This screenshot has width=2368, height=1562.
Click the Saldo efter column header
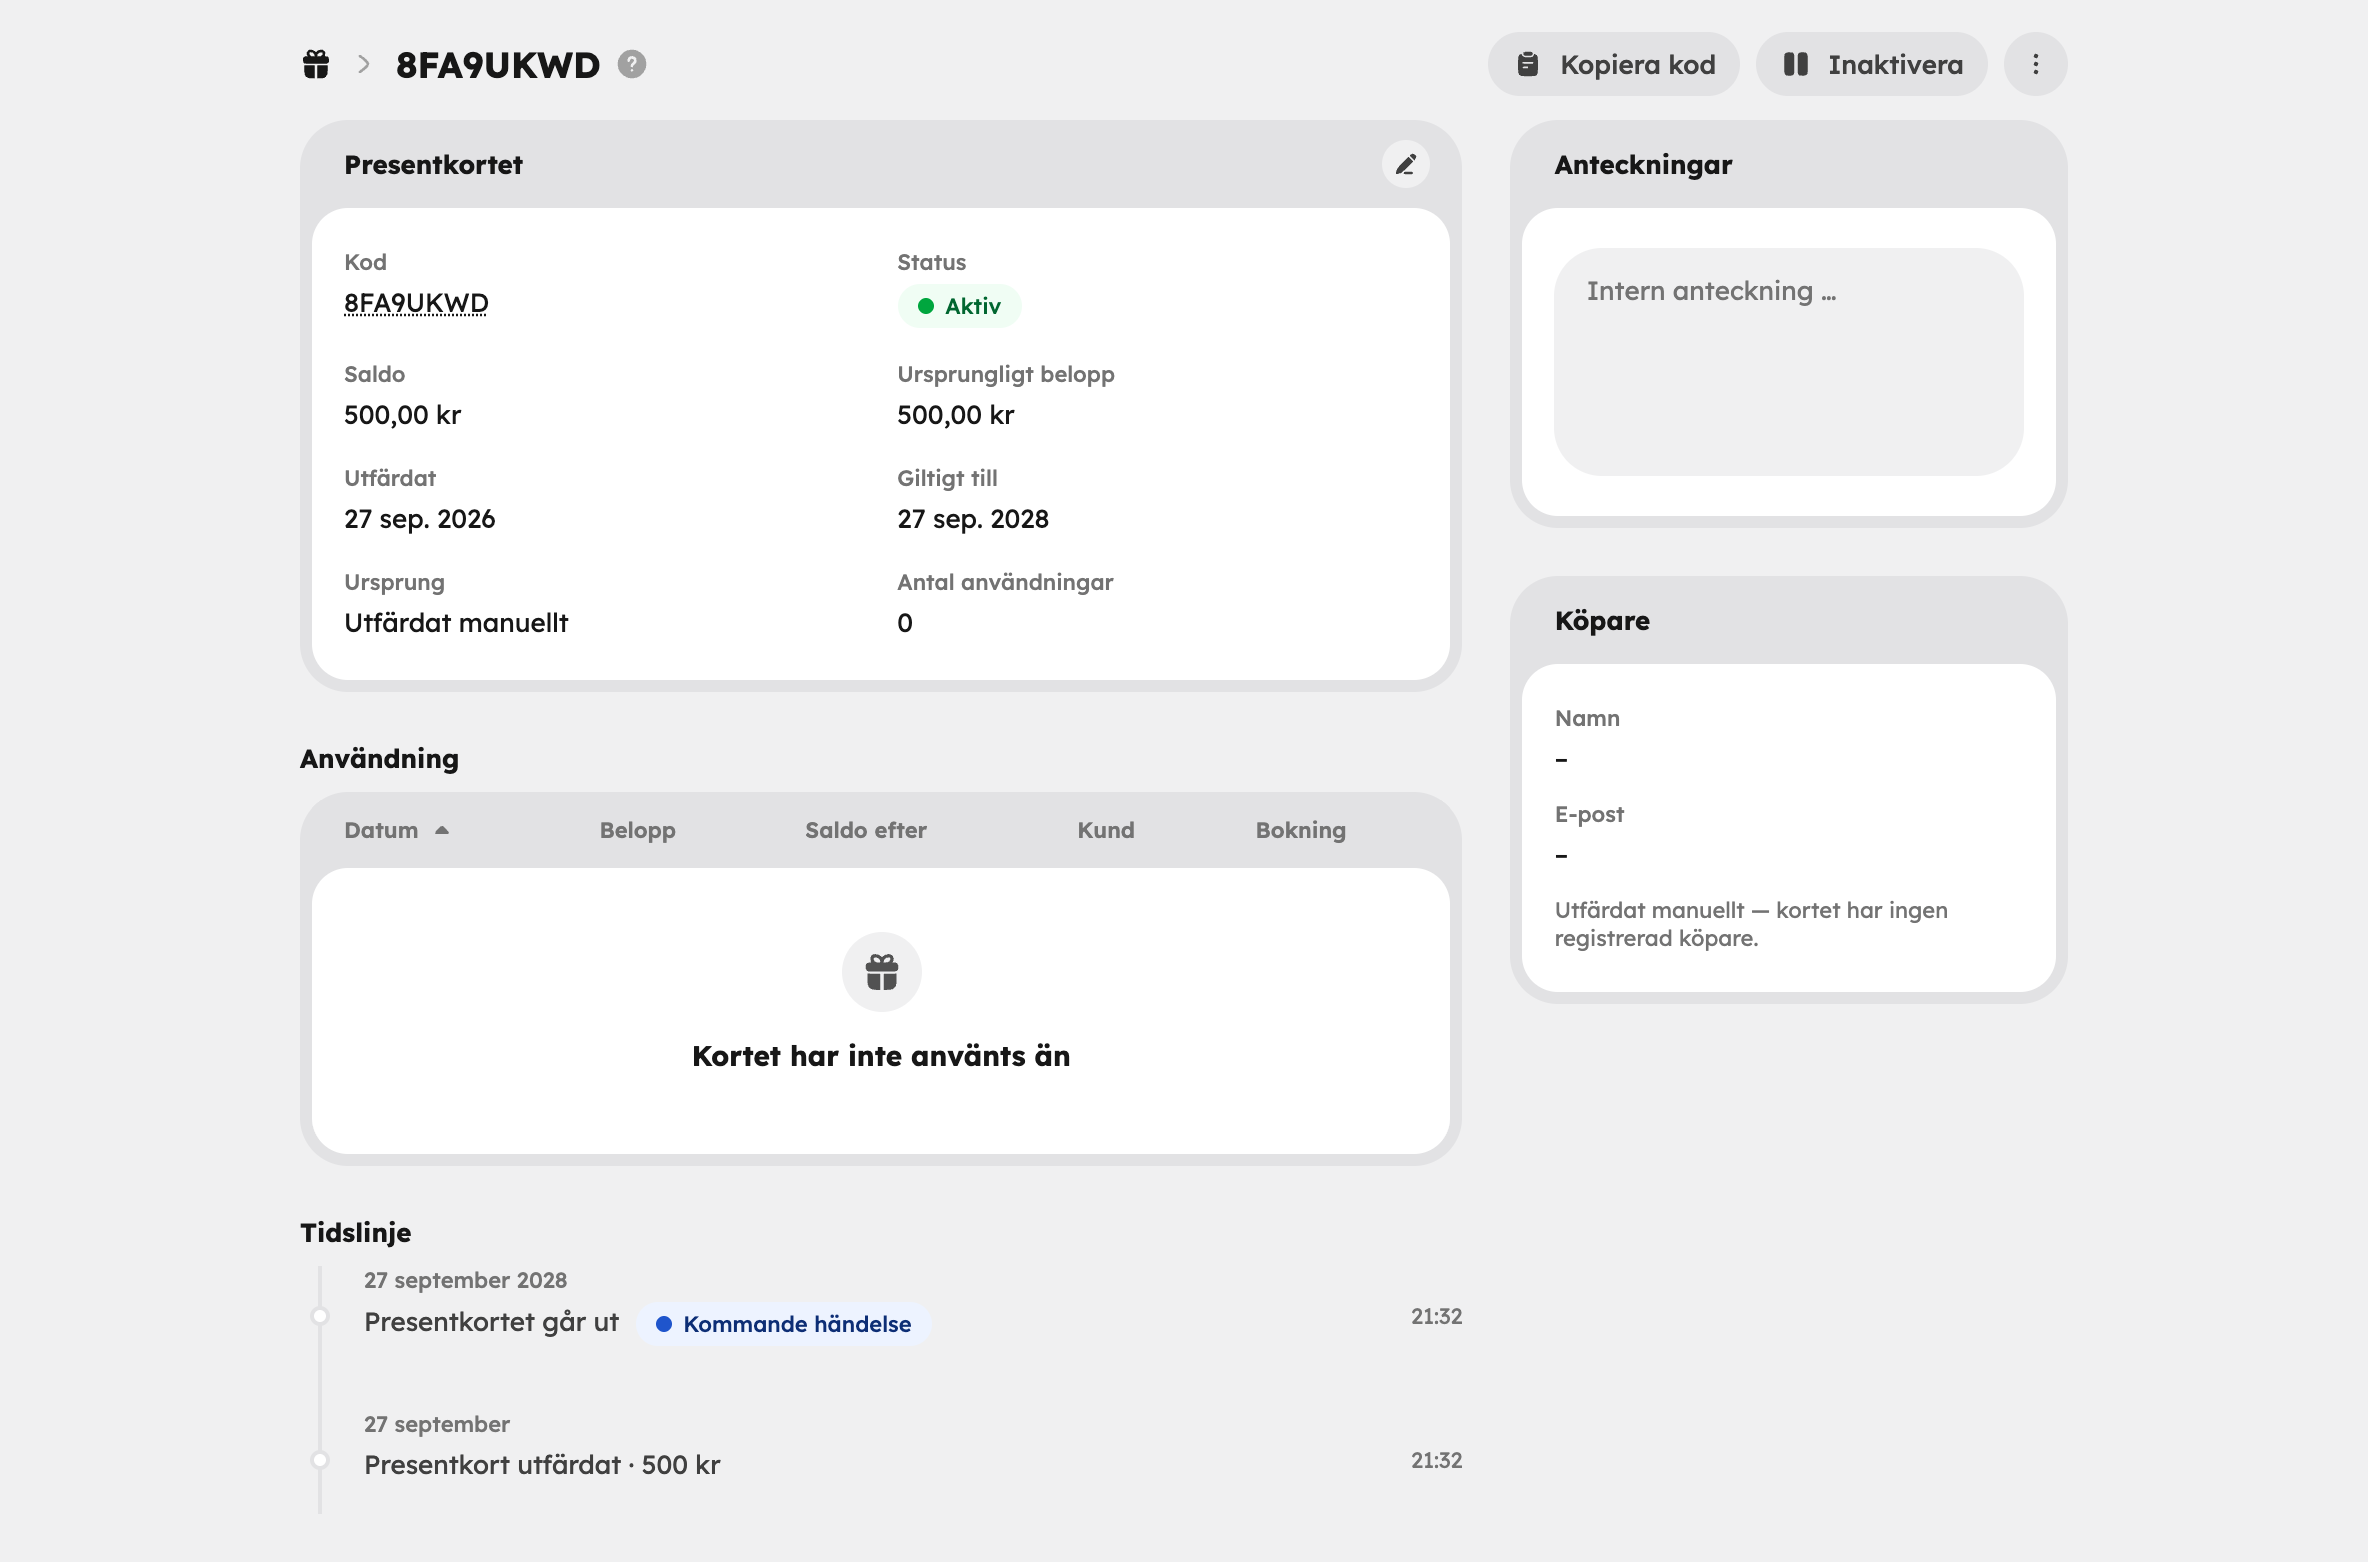pos(866,830)
